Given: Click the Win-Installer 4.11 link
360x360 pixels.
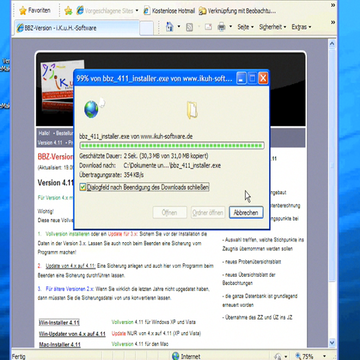Looking at the screenshot, I should pos(59,323).
